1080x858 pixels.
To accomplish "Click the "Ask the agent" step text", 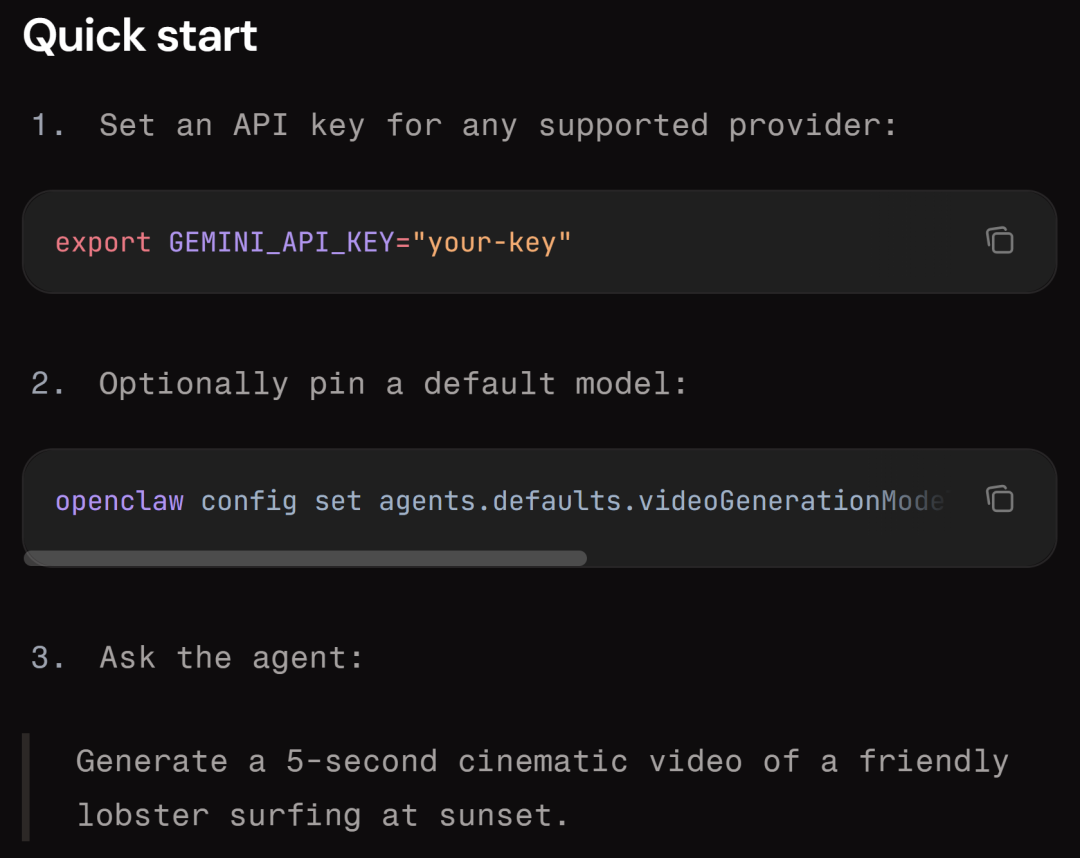I will (x=231, y=658).
